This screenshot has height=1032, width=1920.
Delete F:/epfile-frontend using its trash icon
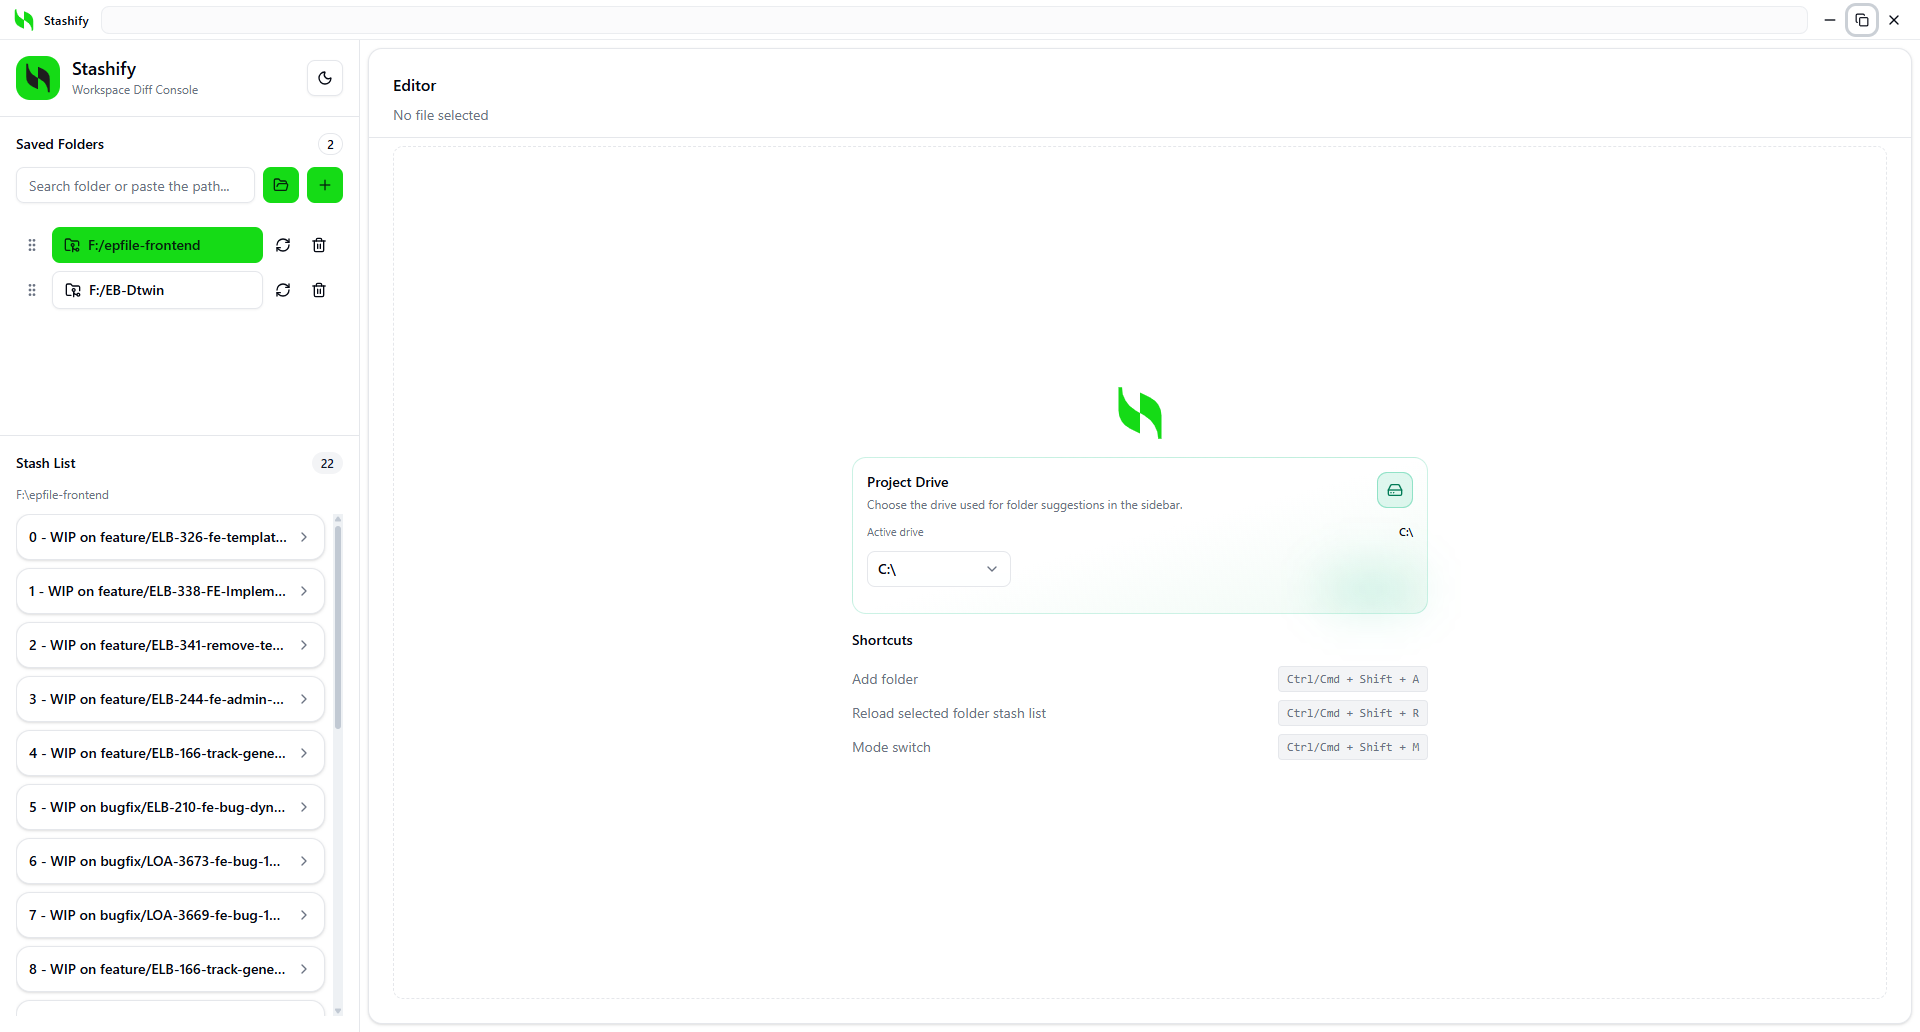[x=319, y=245]
